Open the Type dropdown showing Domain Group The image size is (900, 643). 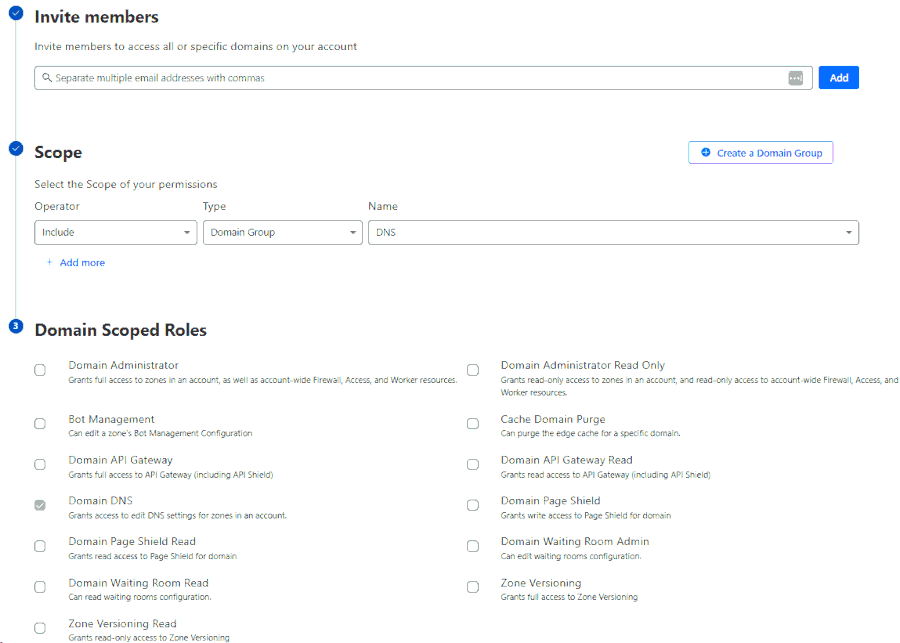tap(283, 233)
